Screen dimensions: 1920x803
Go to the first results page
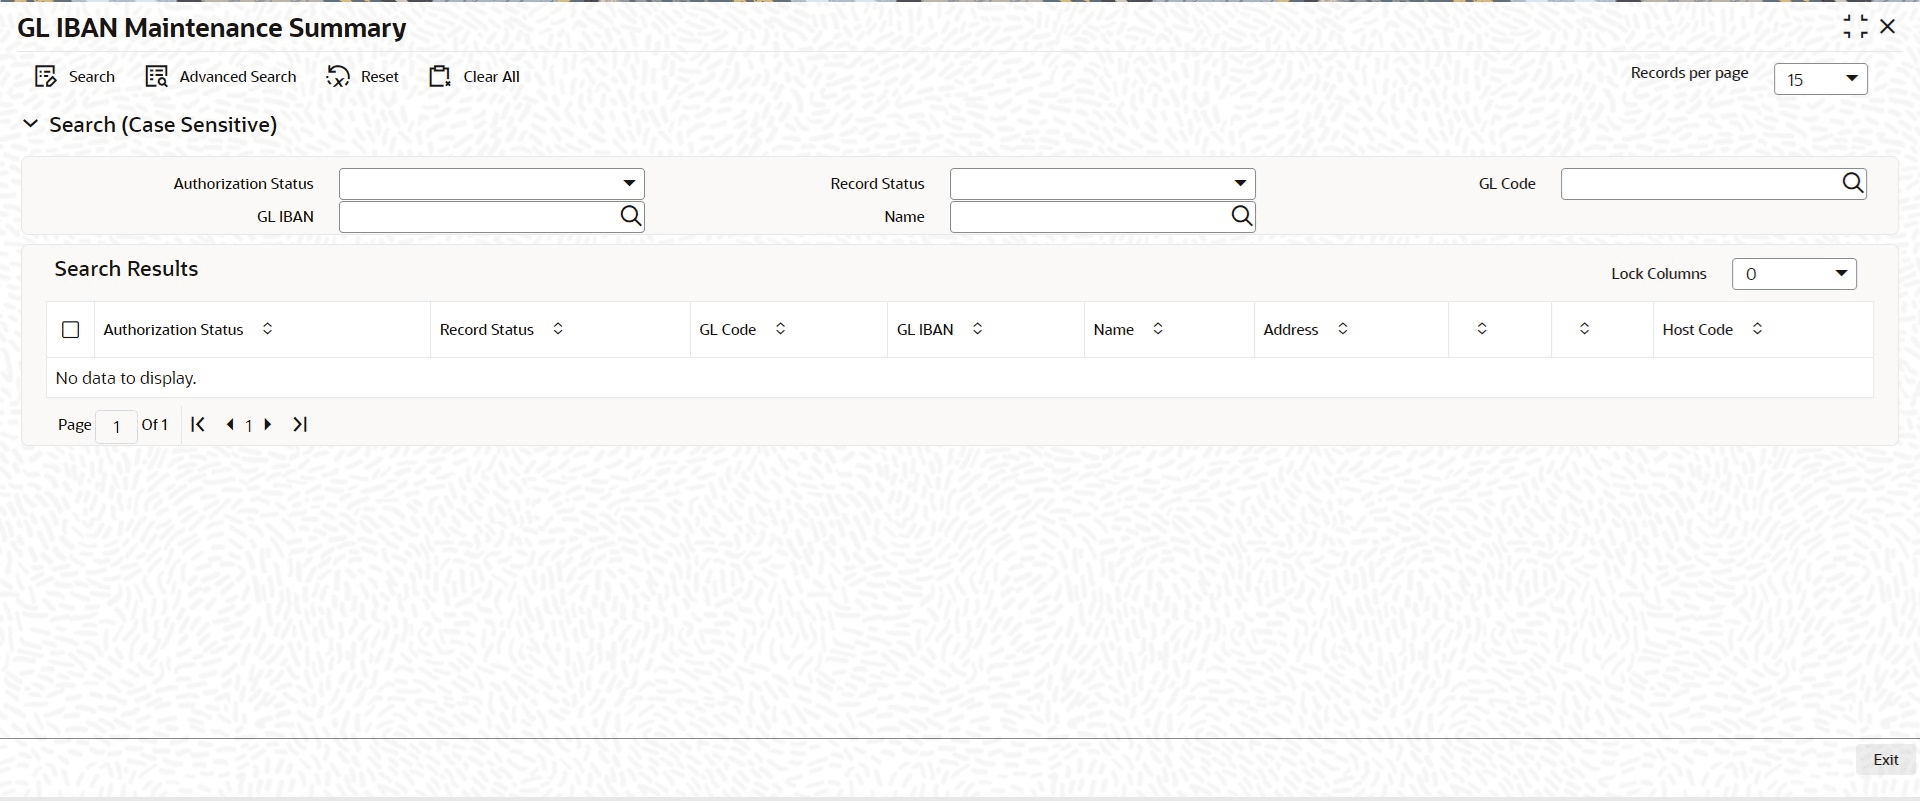(x=198, y=425)
